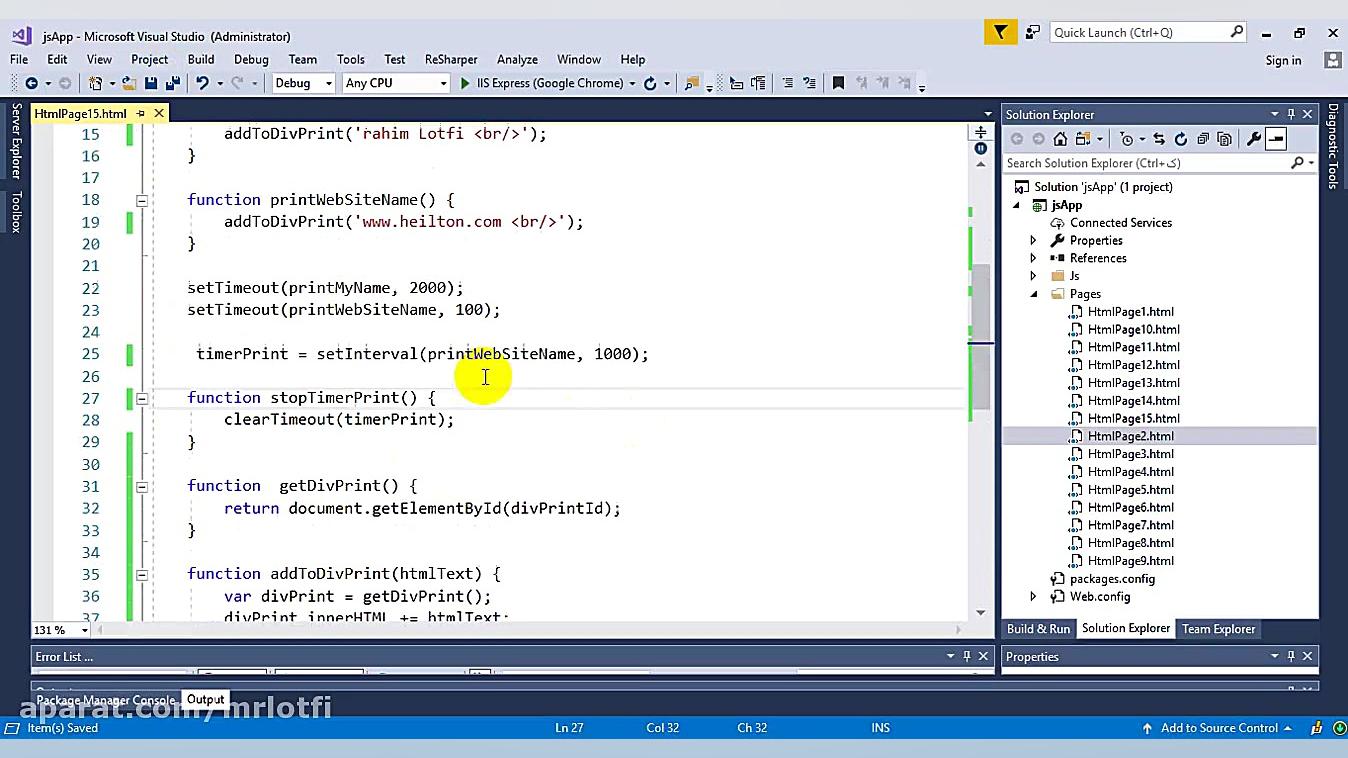Click the account avatar icon next to Sign in

coord(1332,60)
